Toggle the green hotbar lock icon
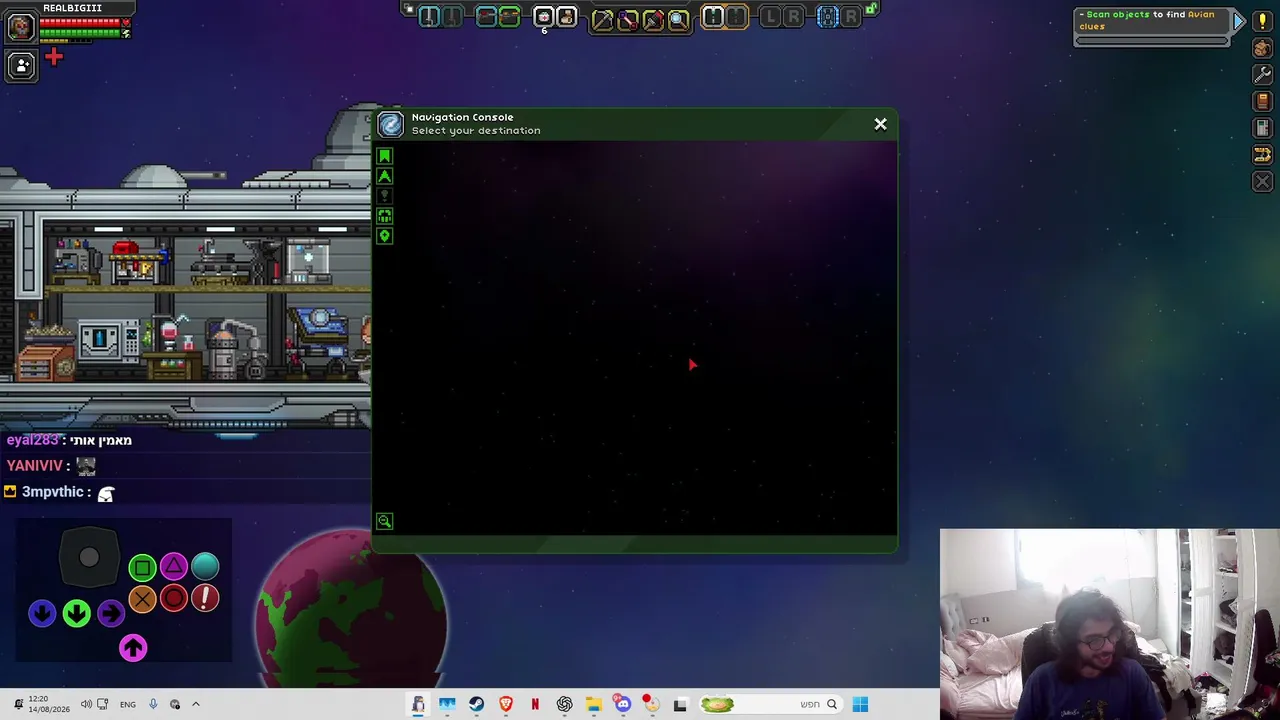Viewport: 1280px width, 720px height. point(871,10)
